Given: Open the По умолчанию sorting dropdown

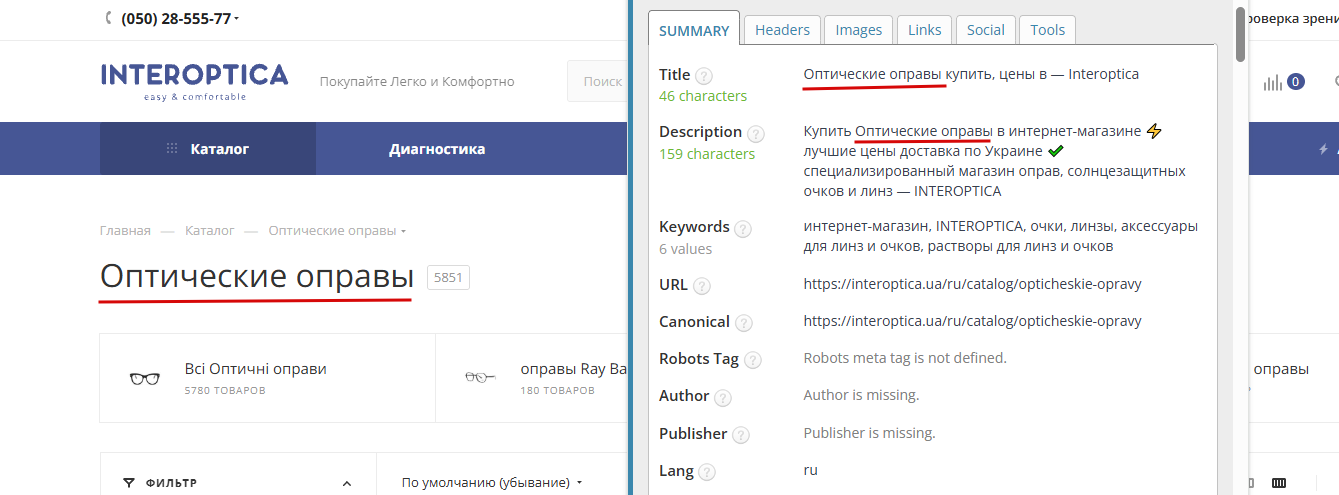Looking at the screenshot, I should [x=492, y=482].
